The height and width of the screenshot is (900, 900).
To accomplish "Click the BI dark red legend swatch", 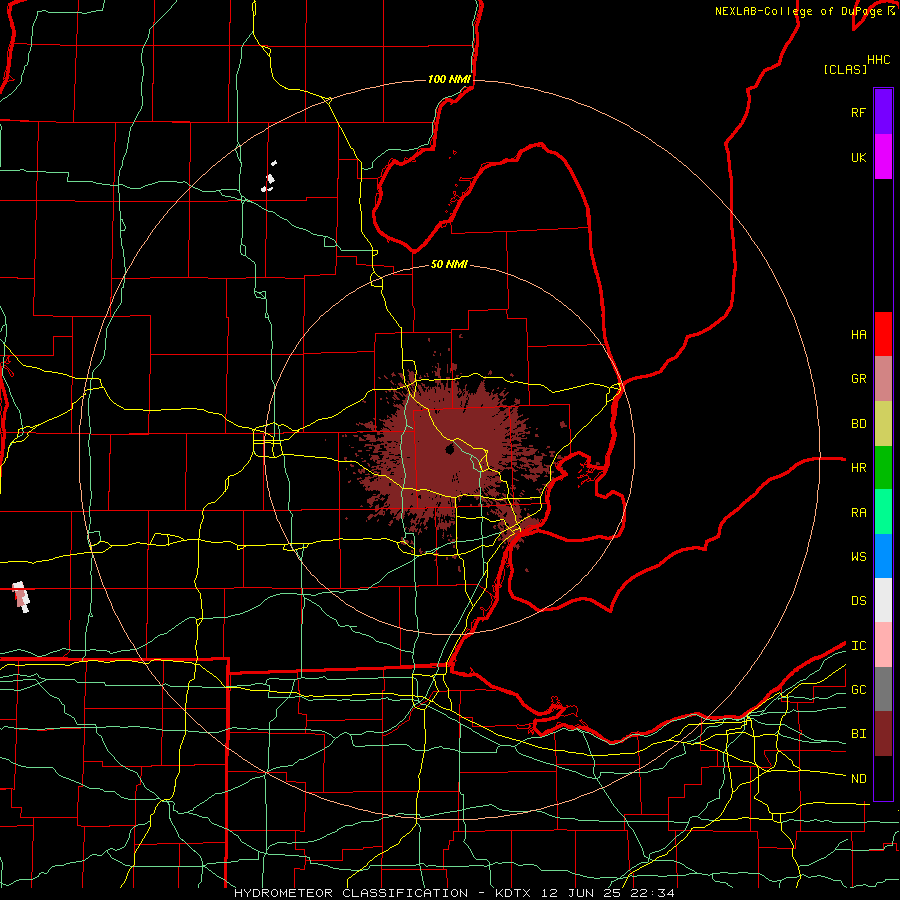I will click(x=883, y=734).
